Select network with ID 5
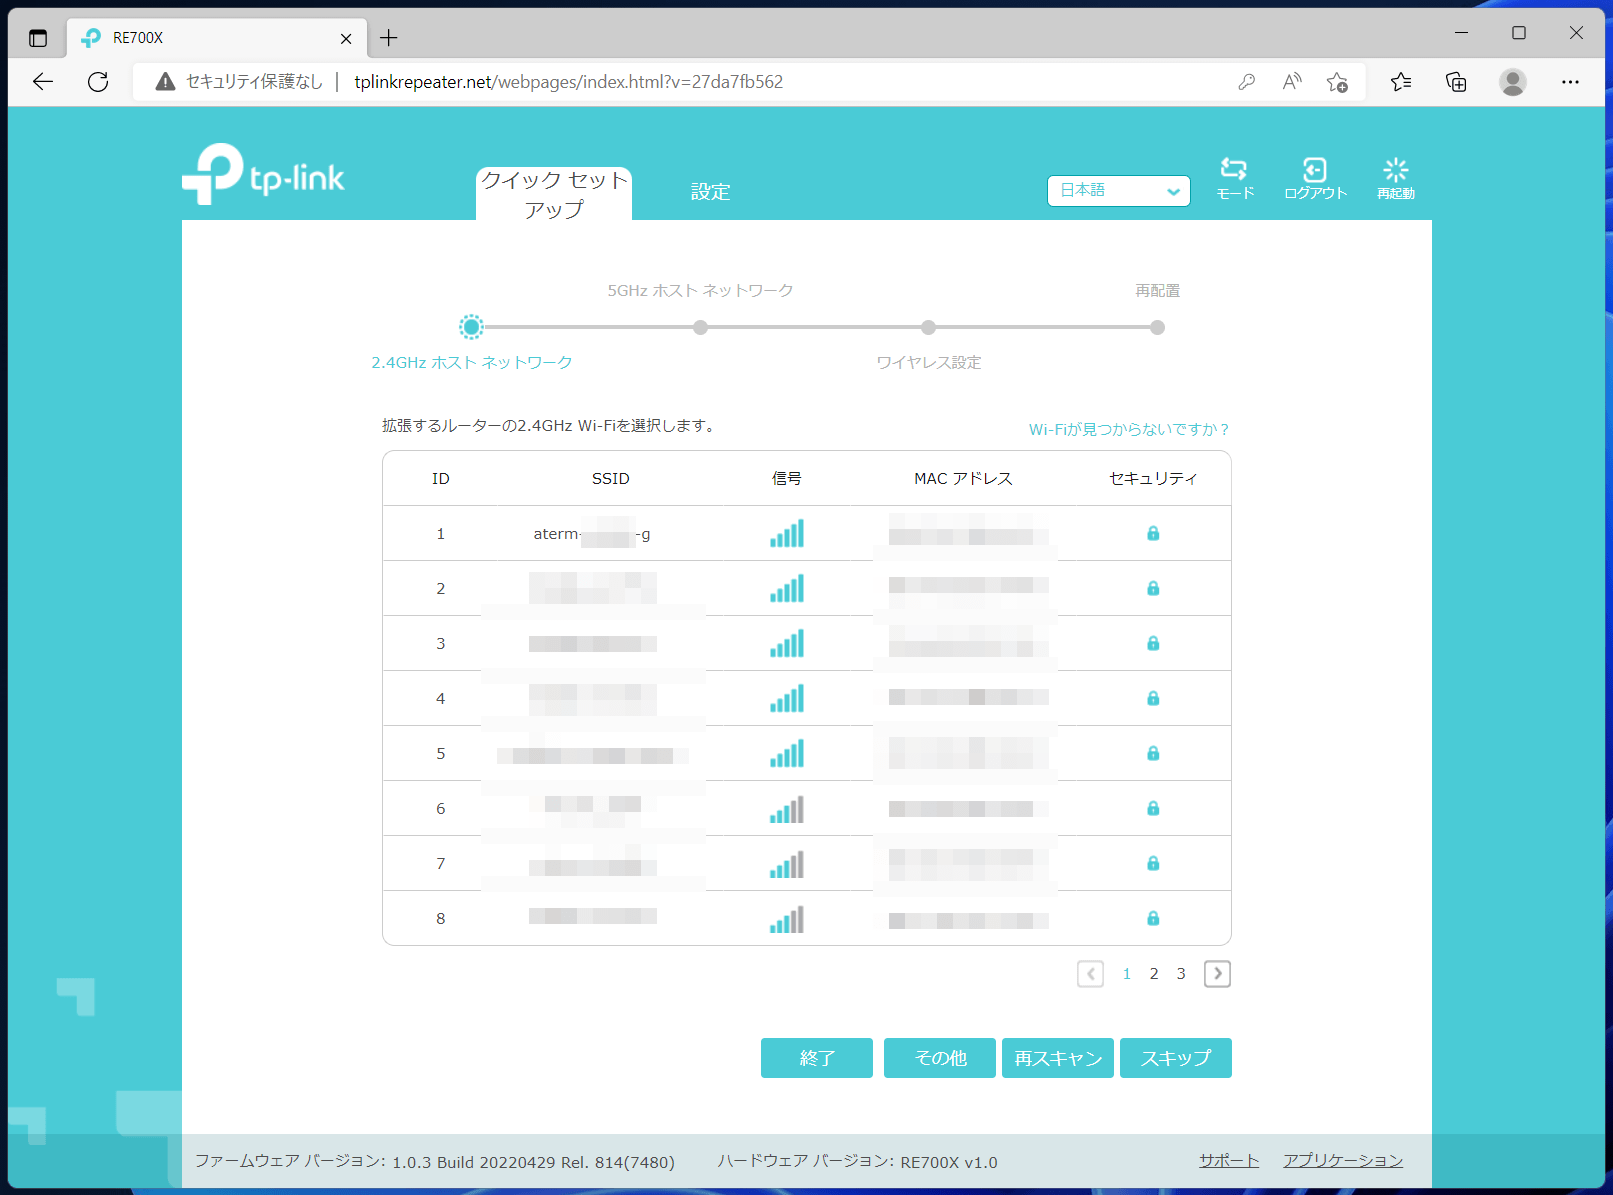This screenshot has width=1613, height=1195. (x=806, y=753)
